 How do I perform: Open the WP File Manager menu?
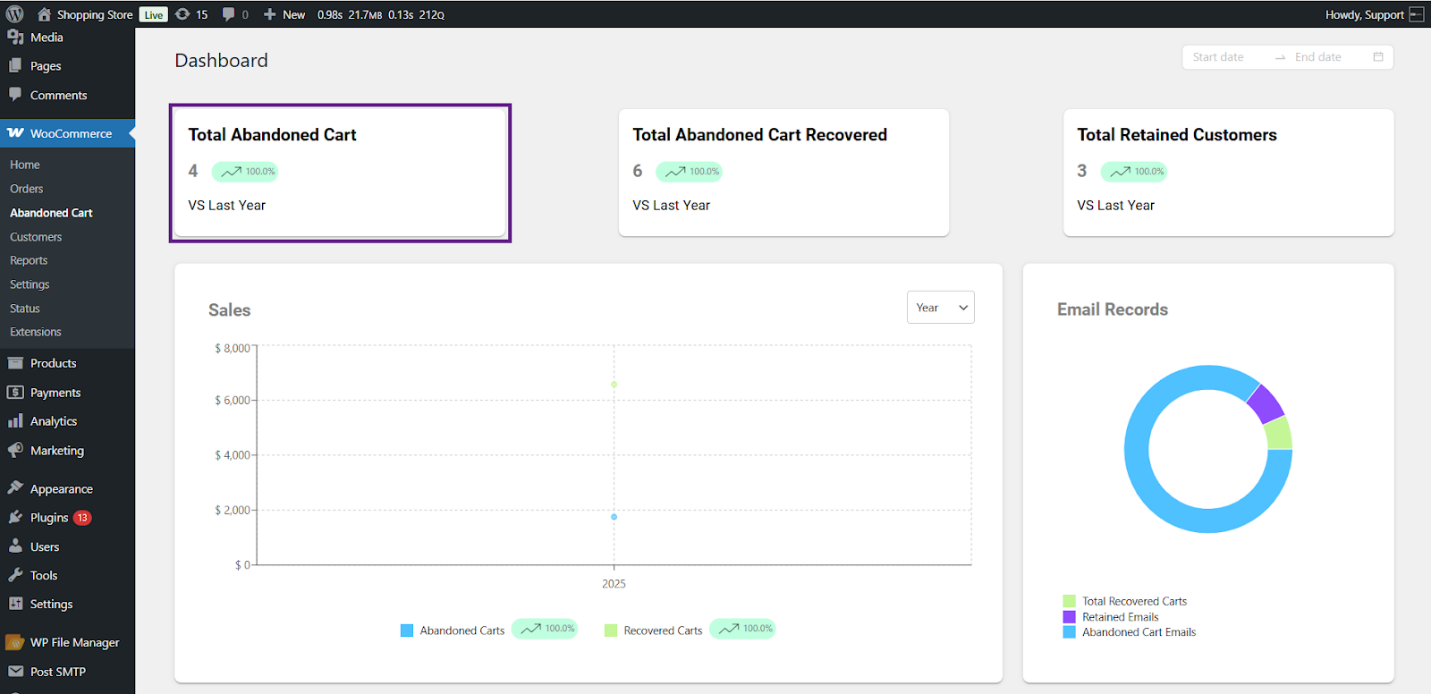74,643
